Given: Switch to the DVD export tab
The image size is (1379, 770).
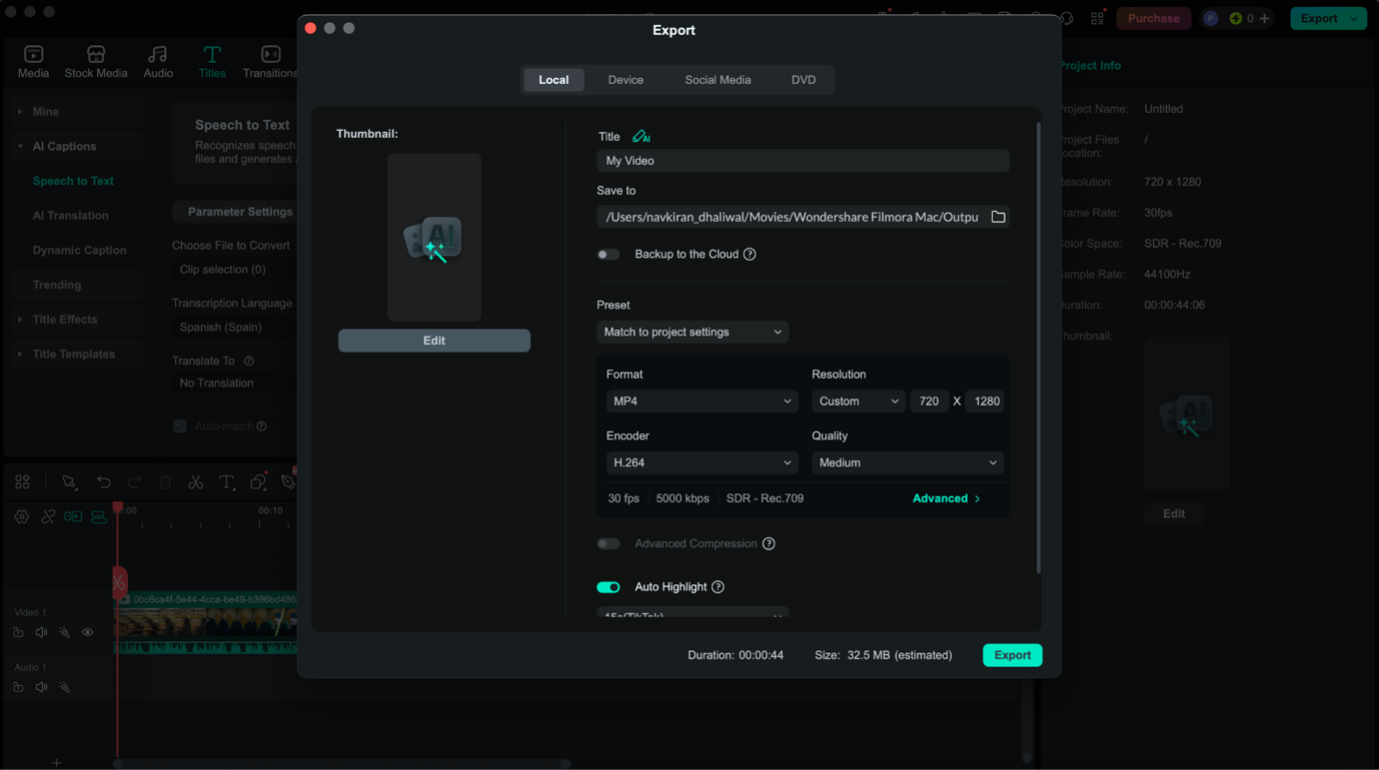Looking at the screenshot, I should (802, 79).
